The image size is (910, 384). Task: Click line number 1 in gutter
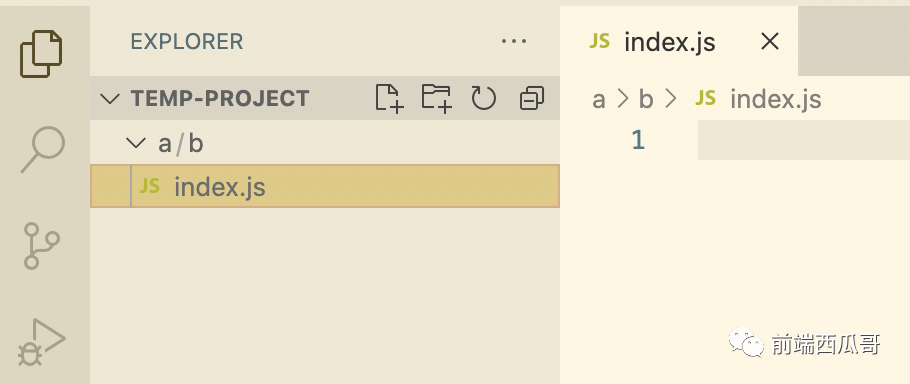638,140
